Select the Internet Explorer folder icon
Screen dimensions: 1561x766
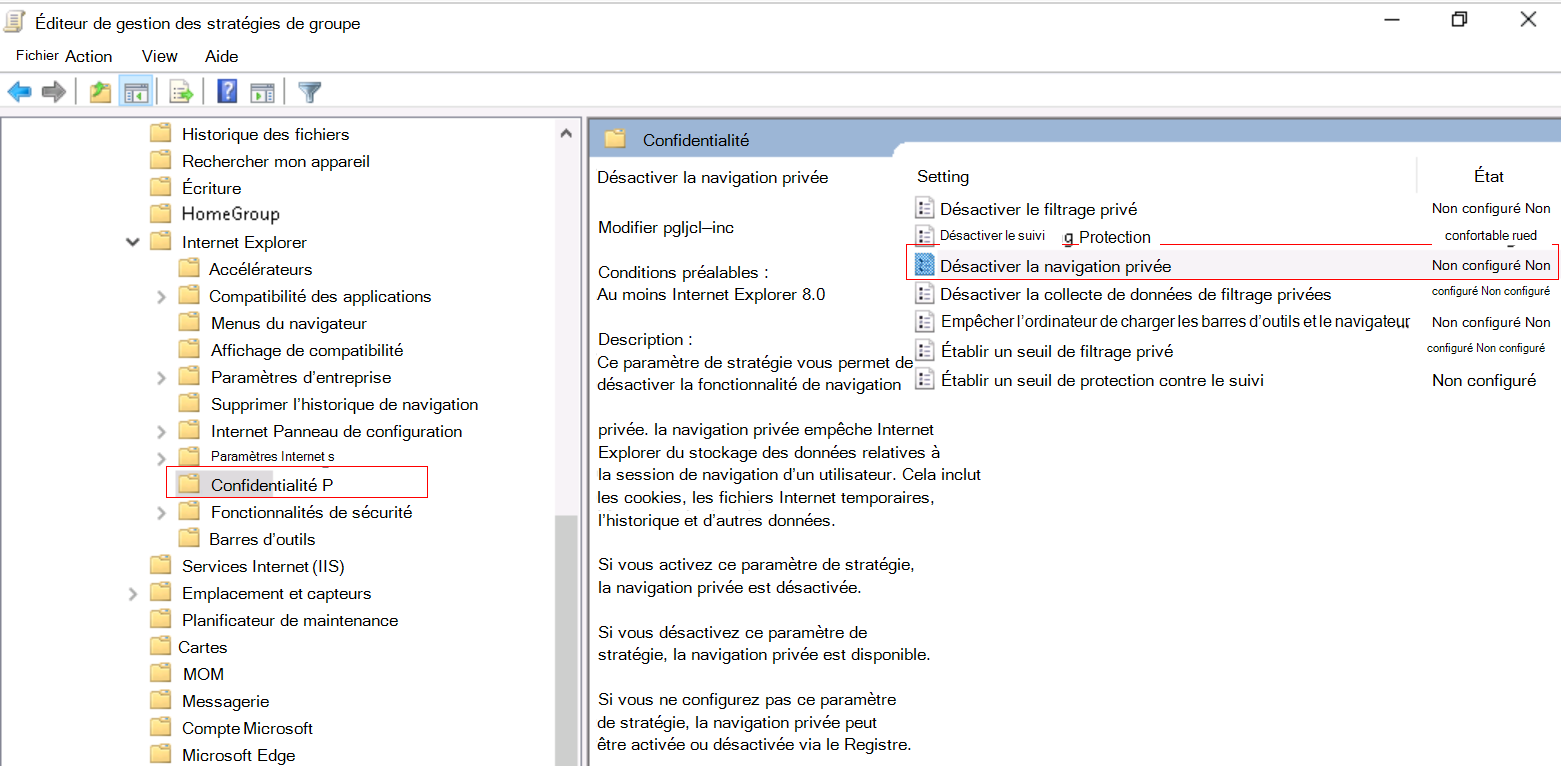click(x=162, y=241)
